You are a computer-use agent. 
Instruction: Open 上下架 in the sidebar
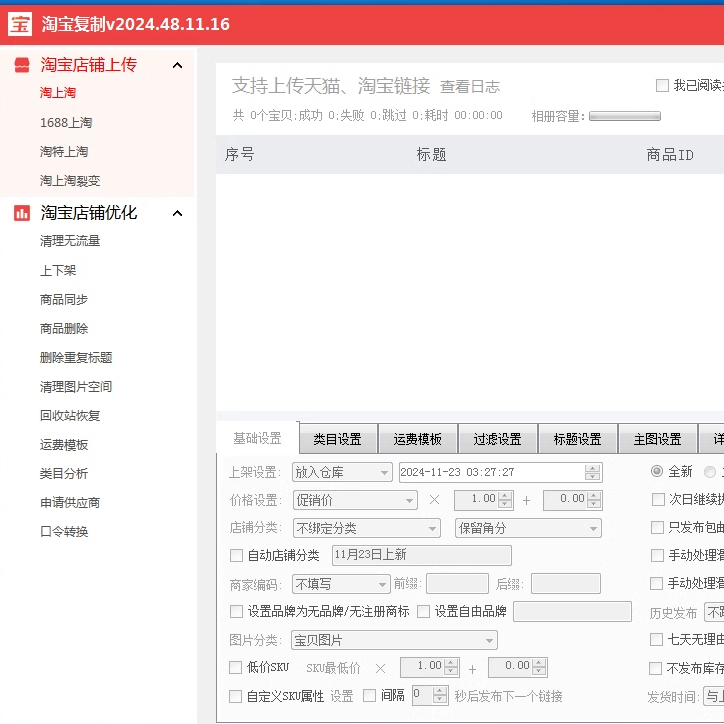click(x=58, y=270)
